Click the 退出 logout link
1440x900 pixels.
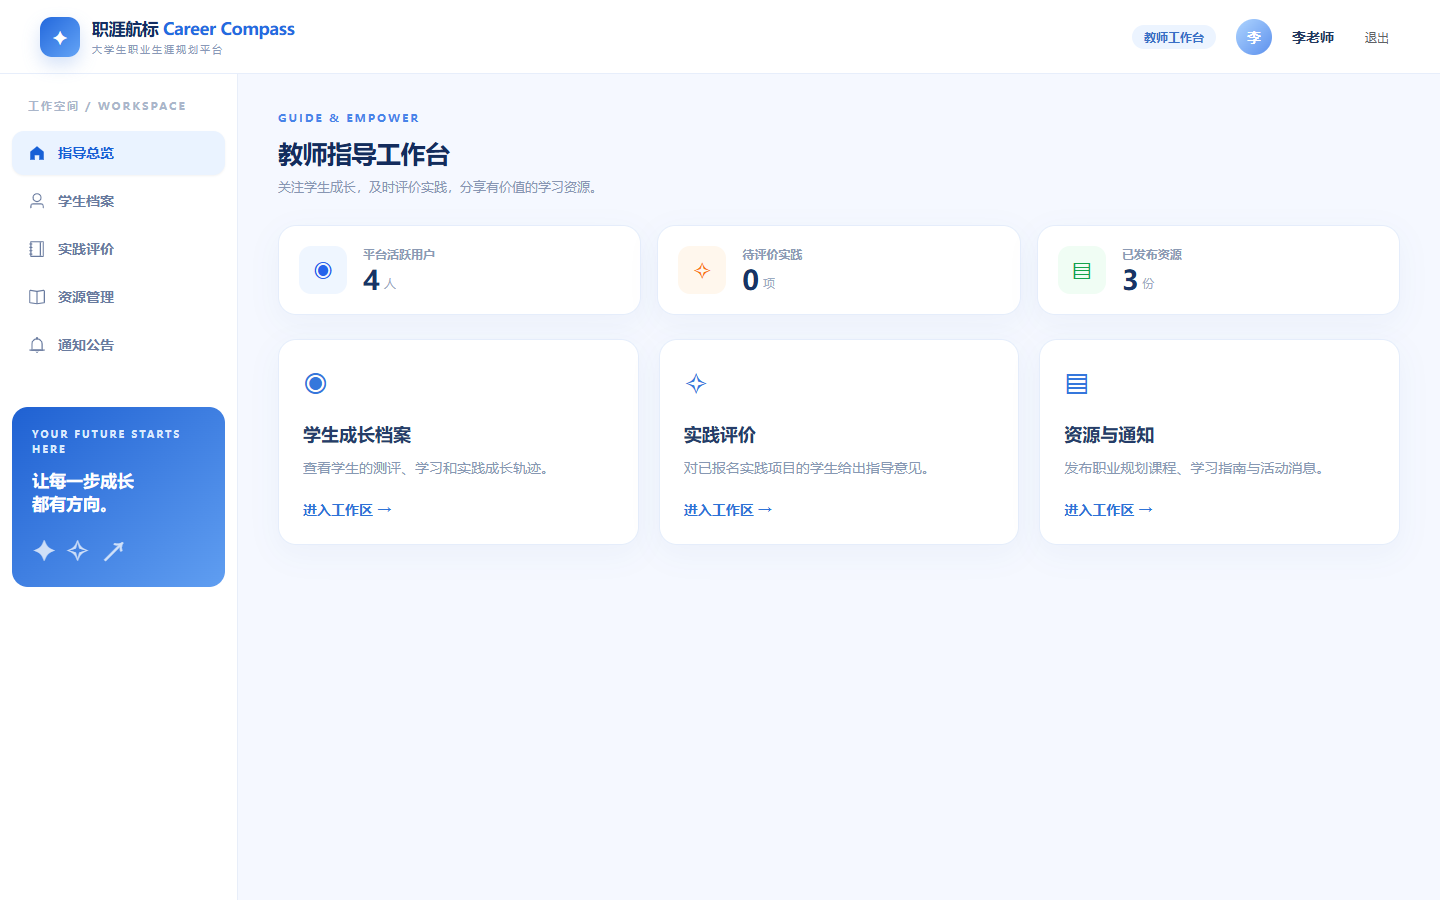pyautogui.click(x=1377, y=38)
